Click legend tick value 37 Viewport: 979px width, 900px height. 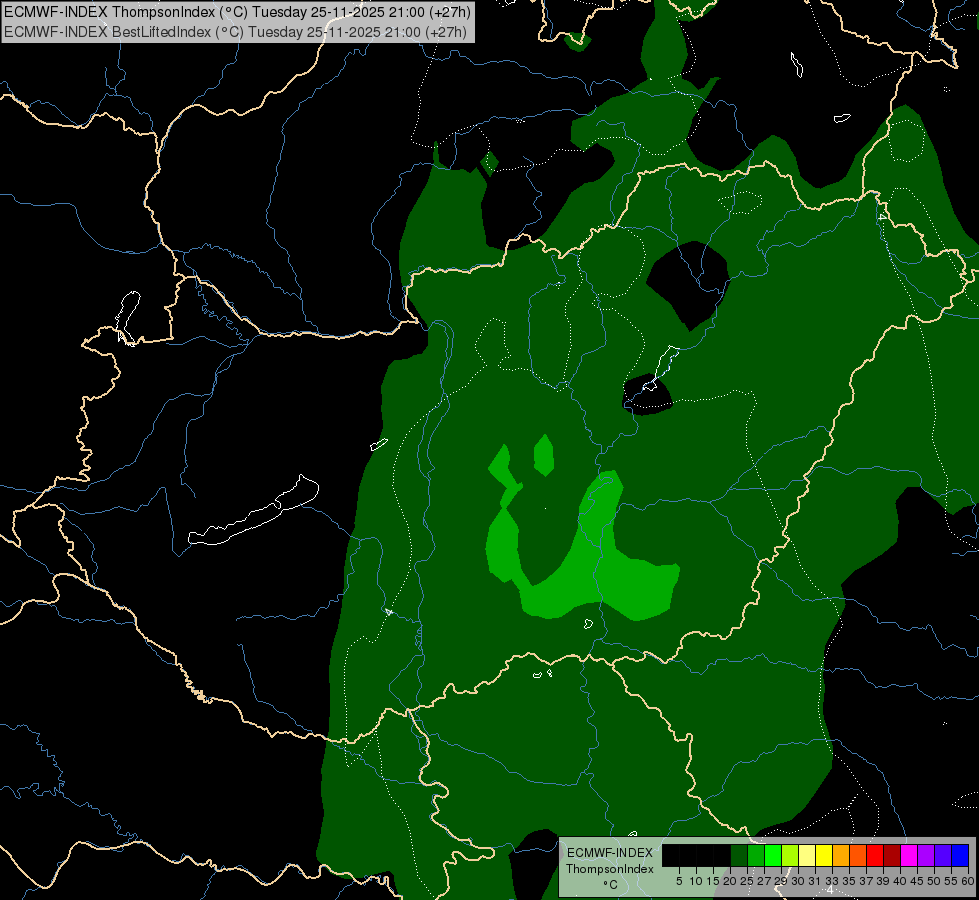point(866,881)
